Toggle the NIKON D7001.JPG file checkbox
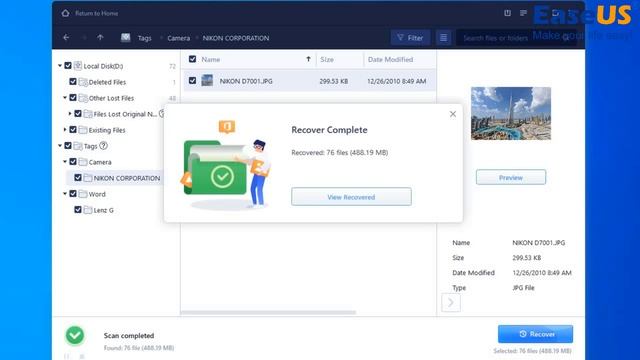The height and width of the screenshot is (360, 640). pyautogui.click(x=193, y=81)
